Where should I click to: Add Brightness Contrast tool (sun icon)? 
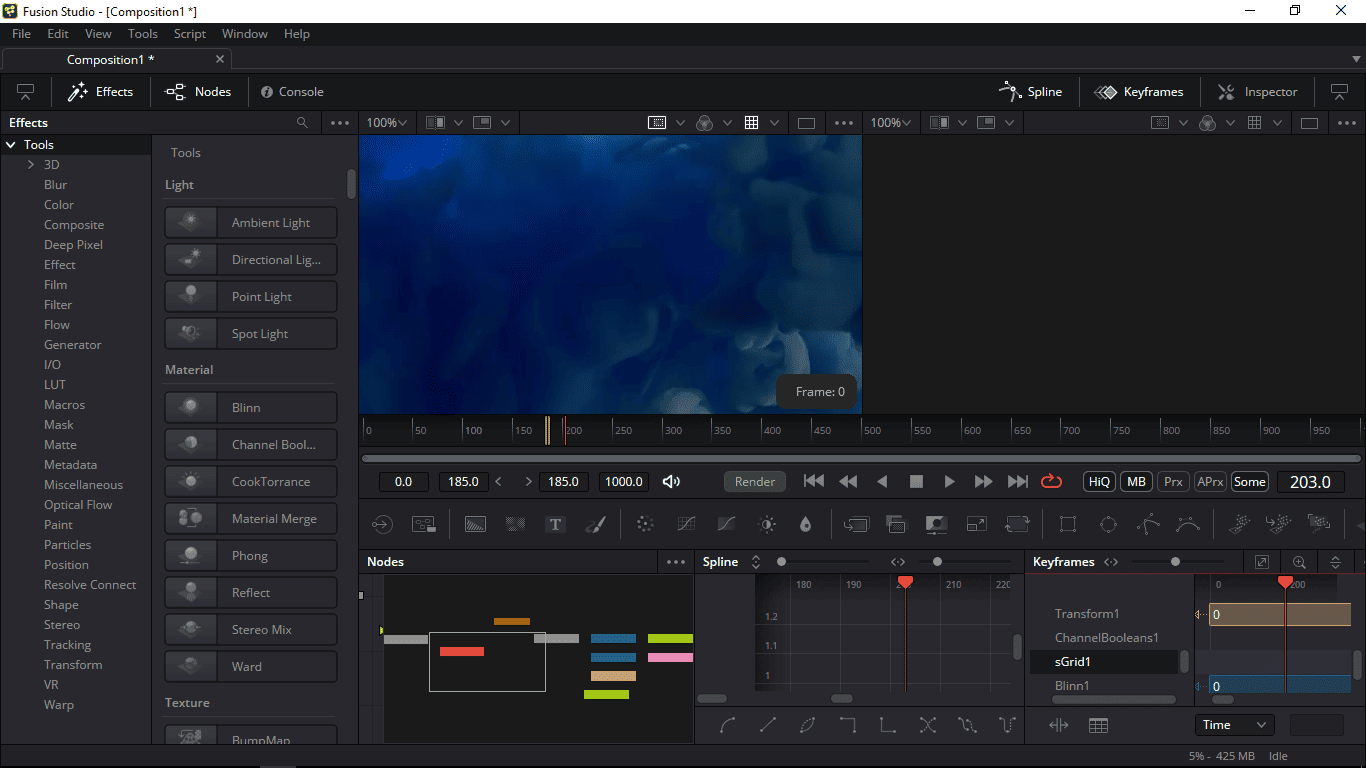coord(767,524)
